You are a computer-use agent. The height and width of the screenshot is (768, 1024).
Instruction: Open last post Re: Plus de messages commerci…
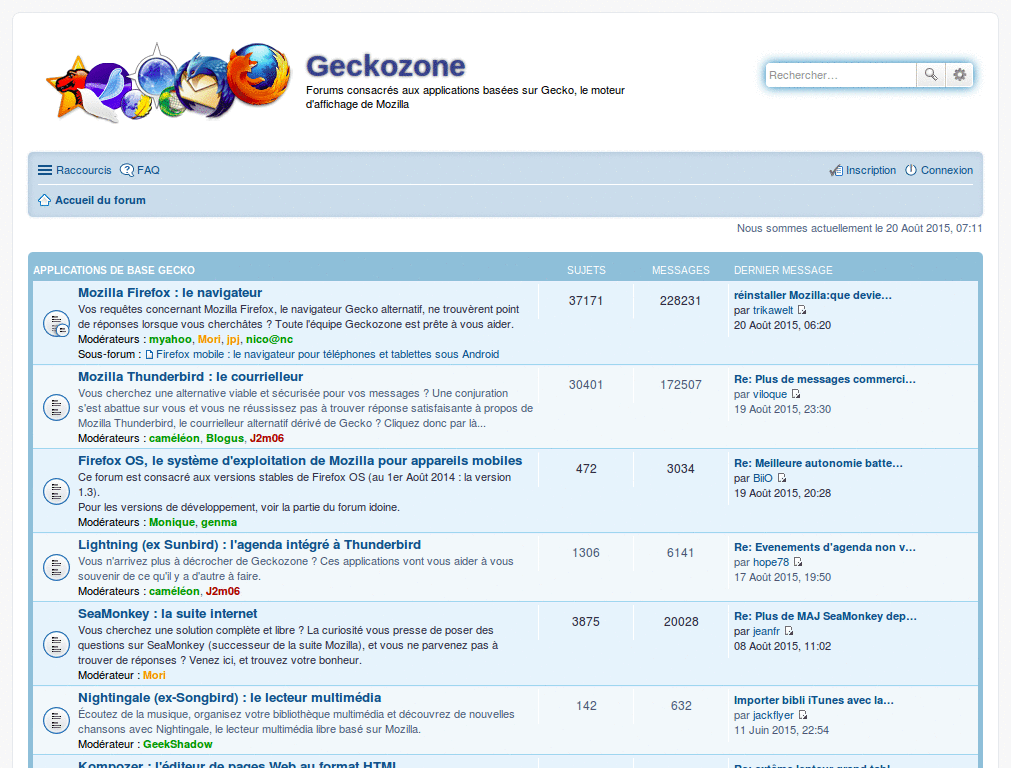pyautogui.click(x=825, y=379)
